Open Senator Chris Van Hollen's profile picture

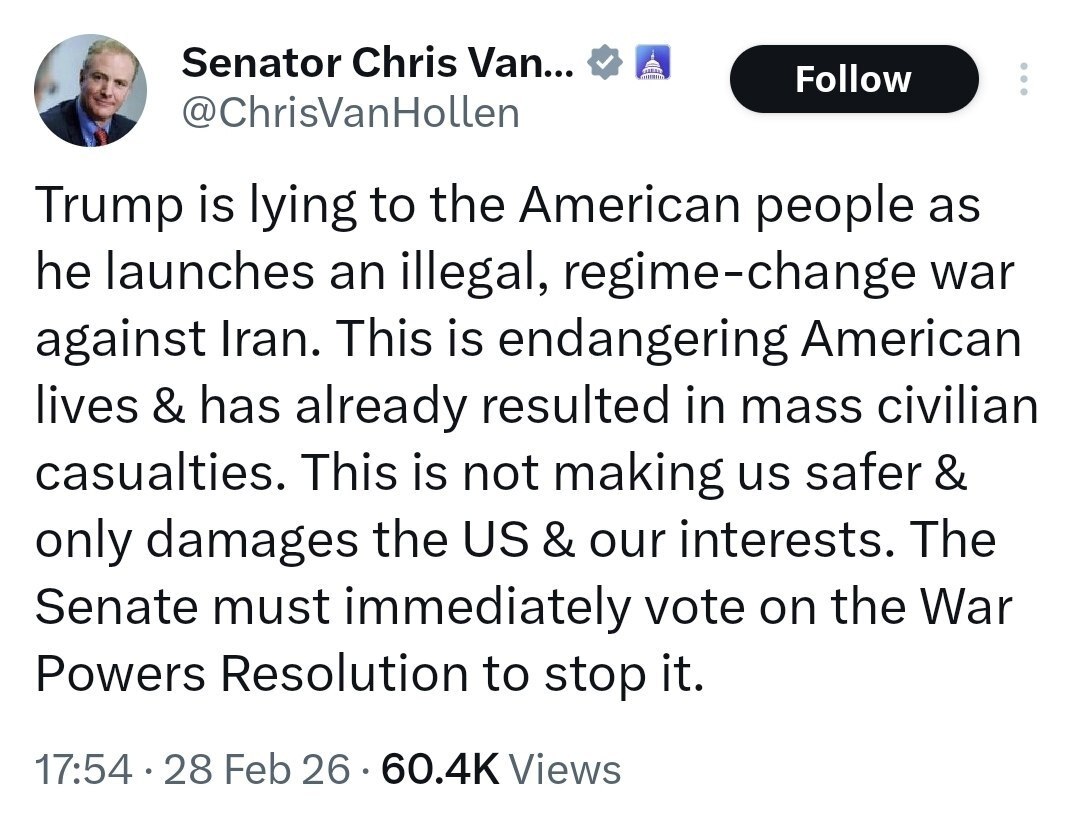[91, 91]
